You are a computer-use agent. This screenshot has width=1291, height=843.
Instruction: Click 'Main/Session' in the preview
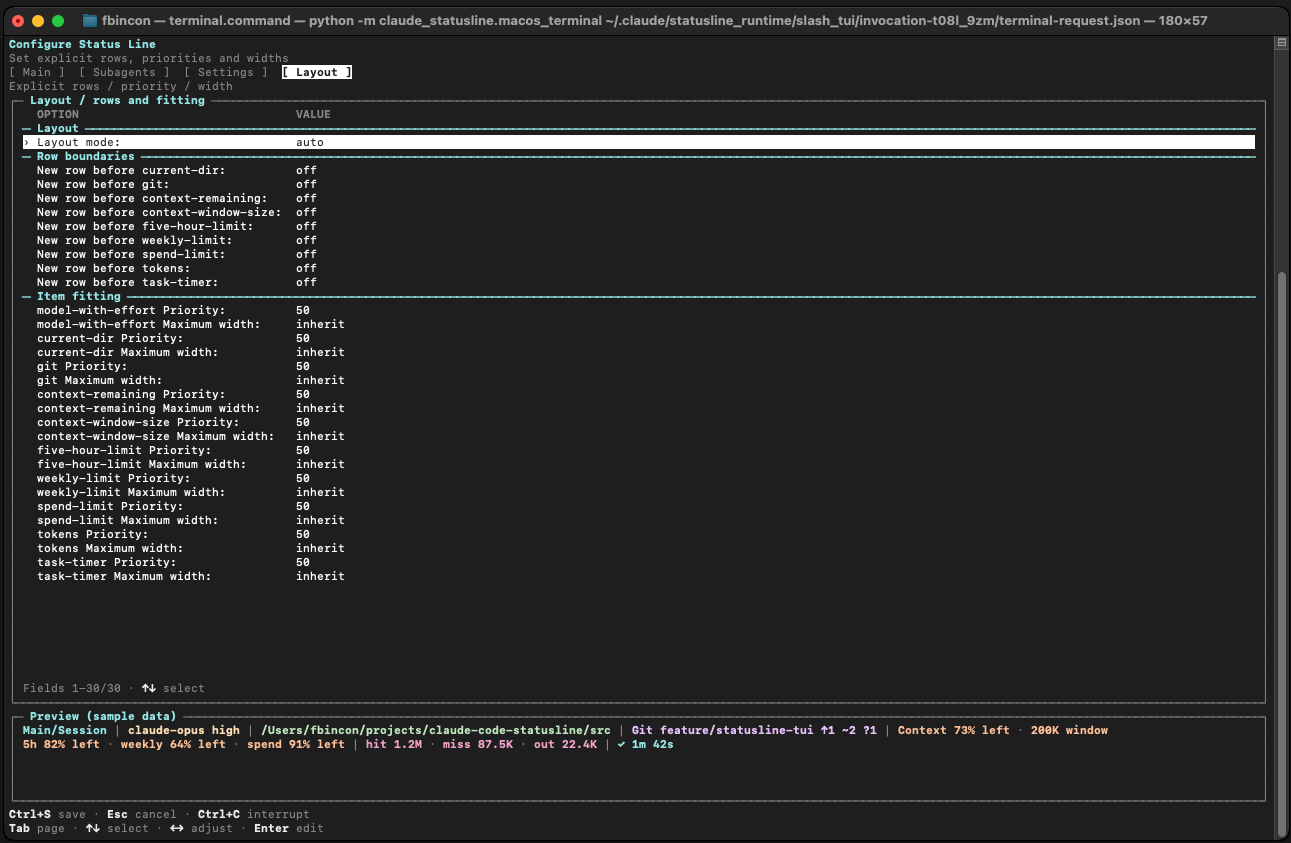(x=65, y=730)
